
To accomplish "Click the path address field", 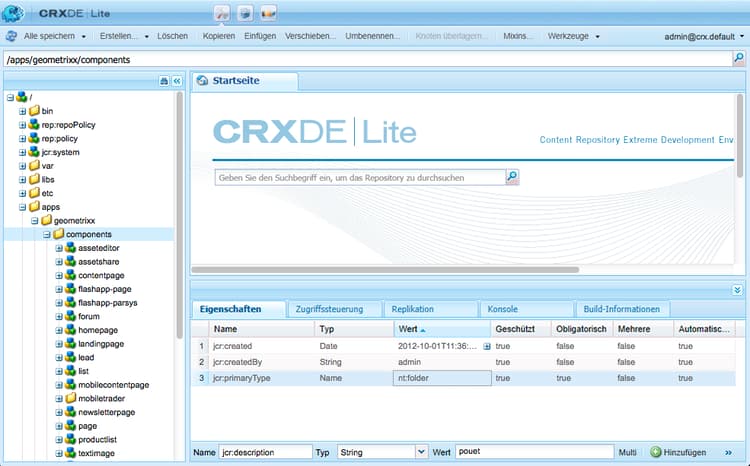I will tap(368, 59).
